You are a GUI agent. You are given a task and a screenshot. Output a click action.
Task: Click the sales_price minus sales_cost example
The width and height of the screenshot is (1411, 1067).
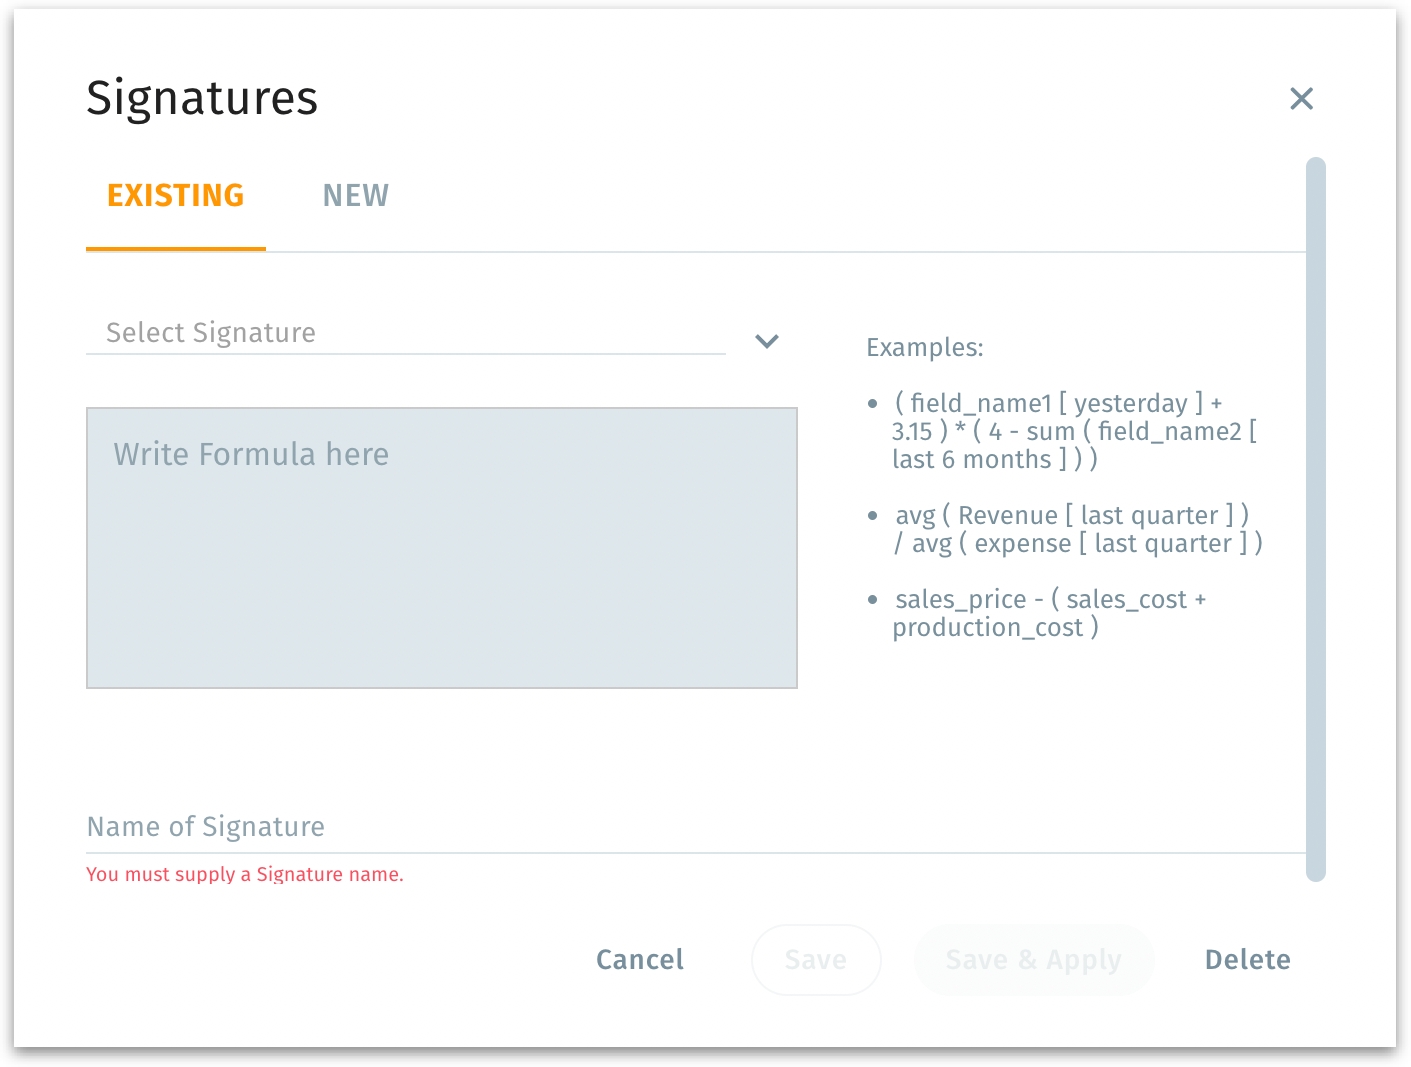1050,613
